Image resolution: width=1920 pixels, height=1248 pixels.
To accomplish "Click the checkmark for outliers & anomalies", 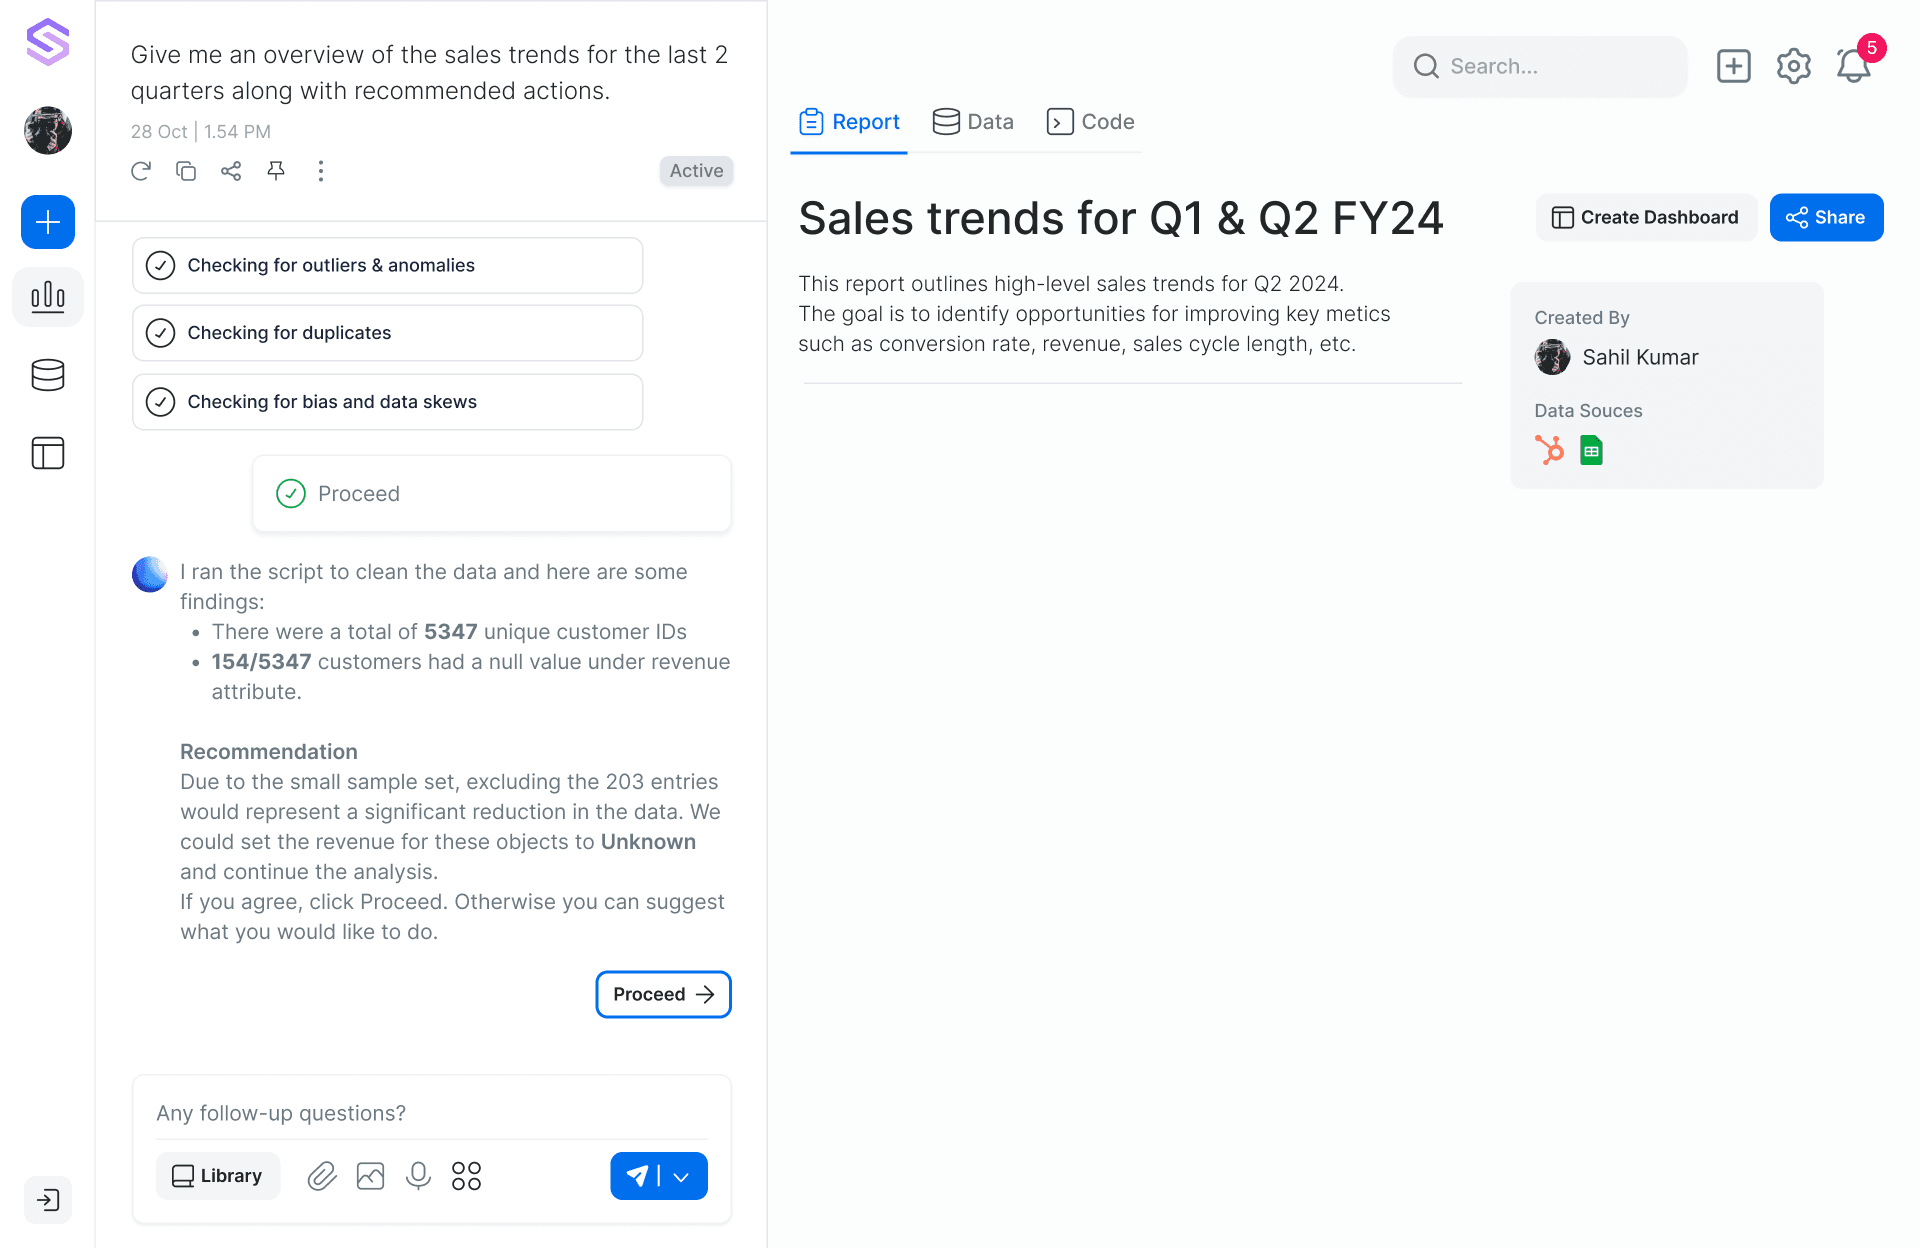I will [160, 265].
